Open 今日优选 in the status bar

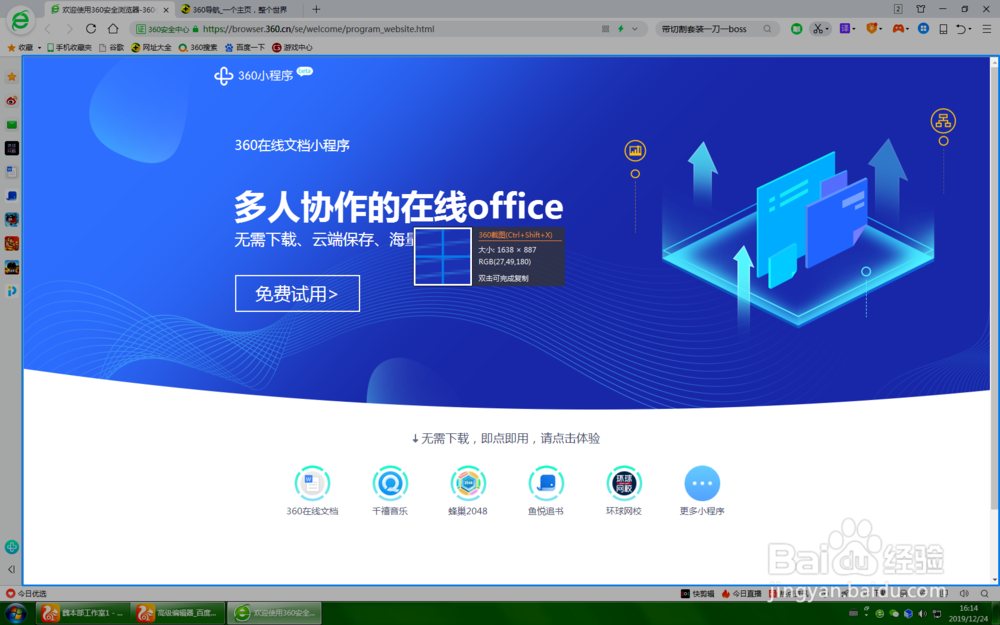point(26,593)
